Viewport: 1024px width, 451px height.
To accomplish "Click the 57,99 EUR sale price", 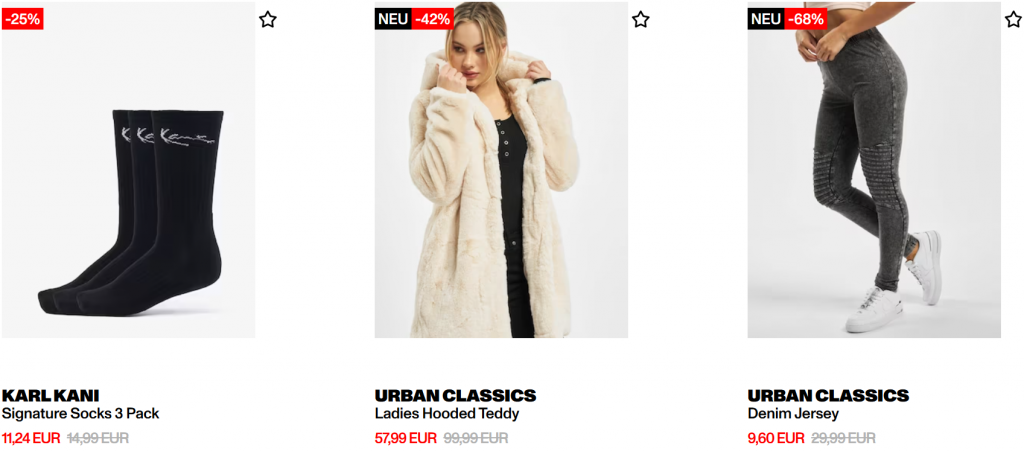I will coord(406,438).
